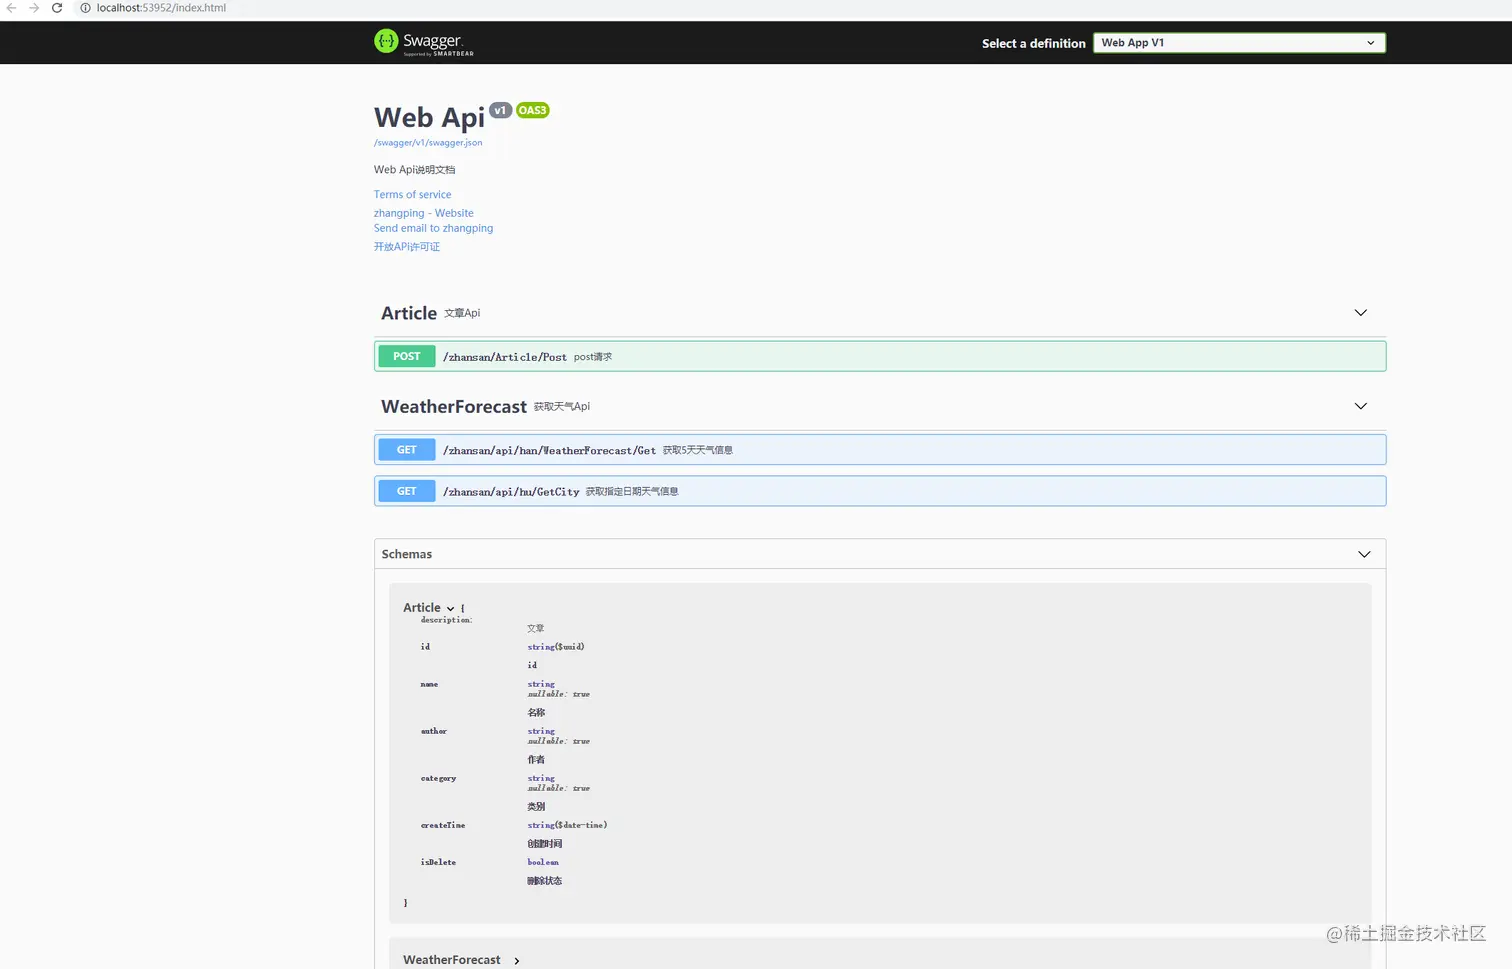The height and width of the screenshot is (969, 1512).
Task: Click the post请求 summary text
Action: tap(593, 357)
